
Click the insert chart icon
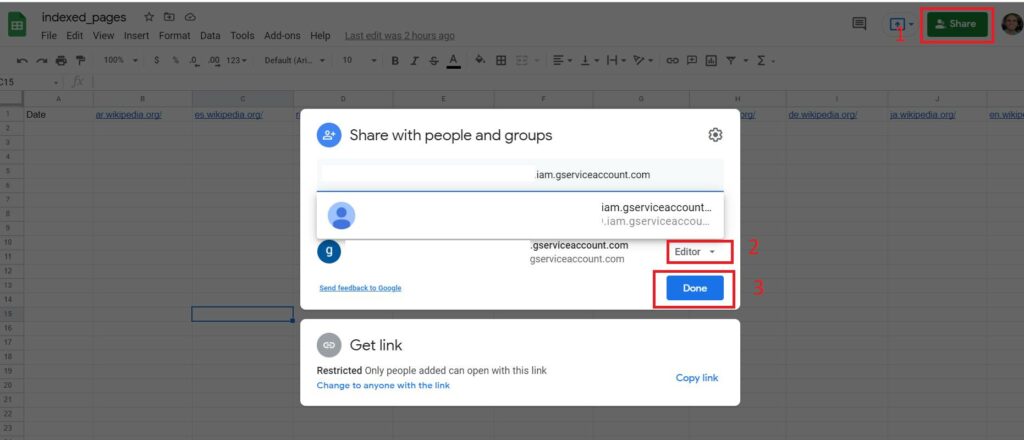click(711, 61)
